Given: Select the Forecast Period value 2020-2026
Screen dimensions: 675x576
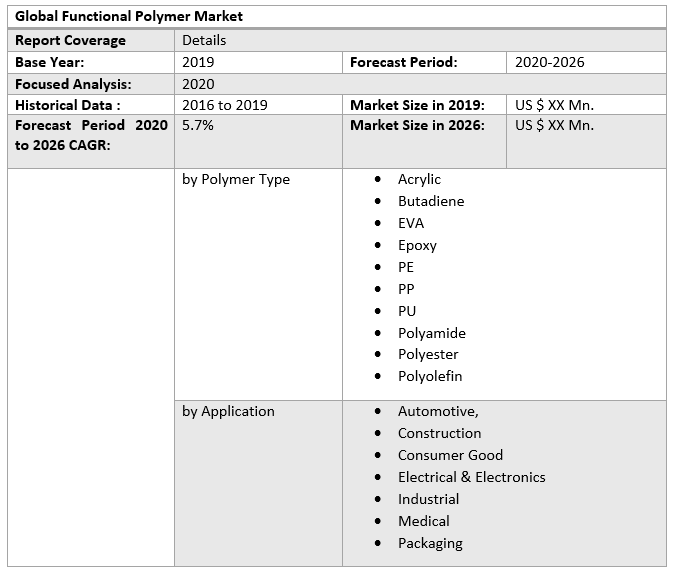Looking at the screenshot, I should pyautogui.click(x=550, y=62).
